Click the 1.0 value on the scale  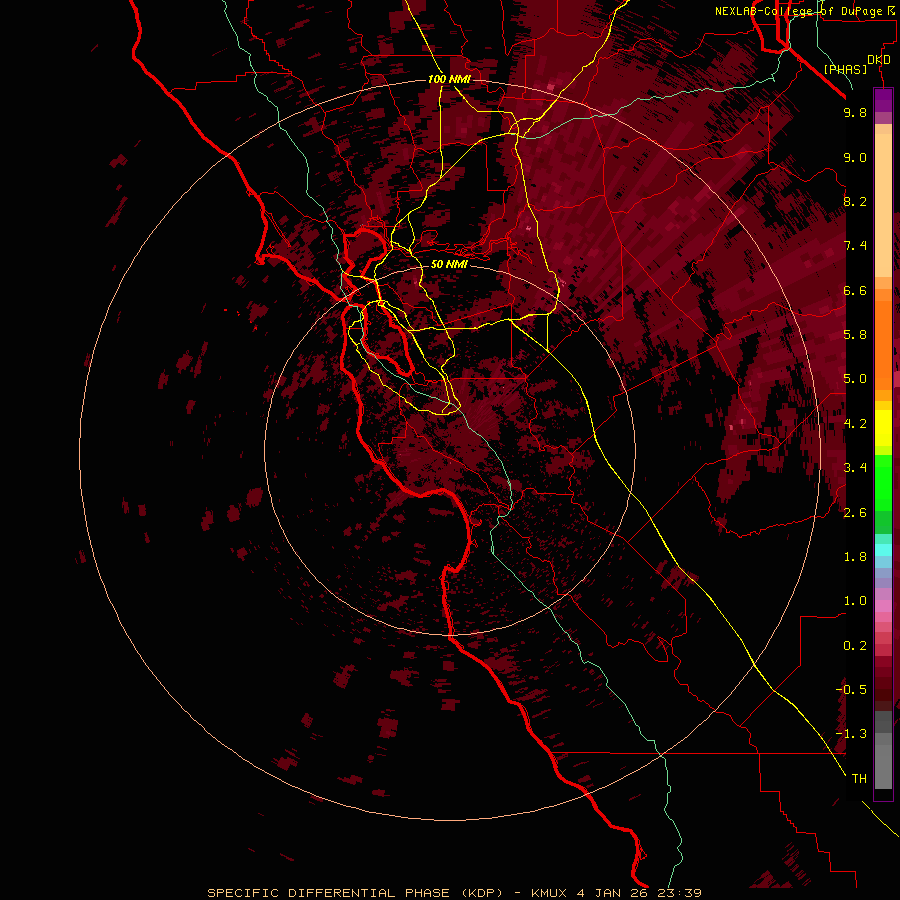click(x=855, y=601)
